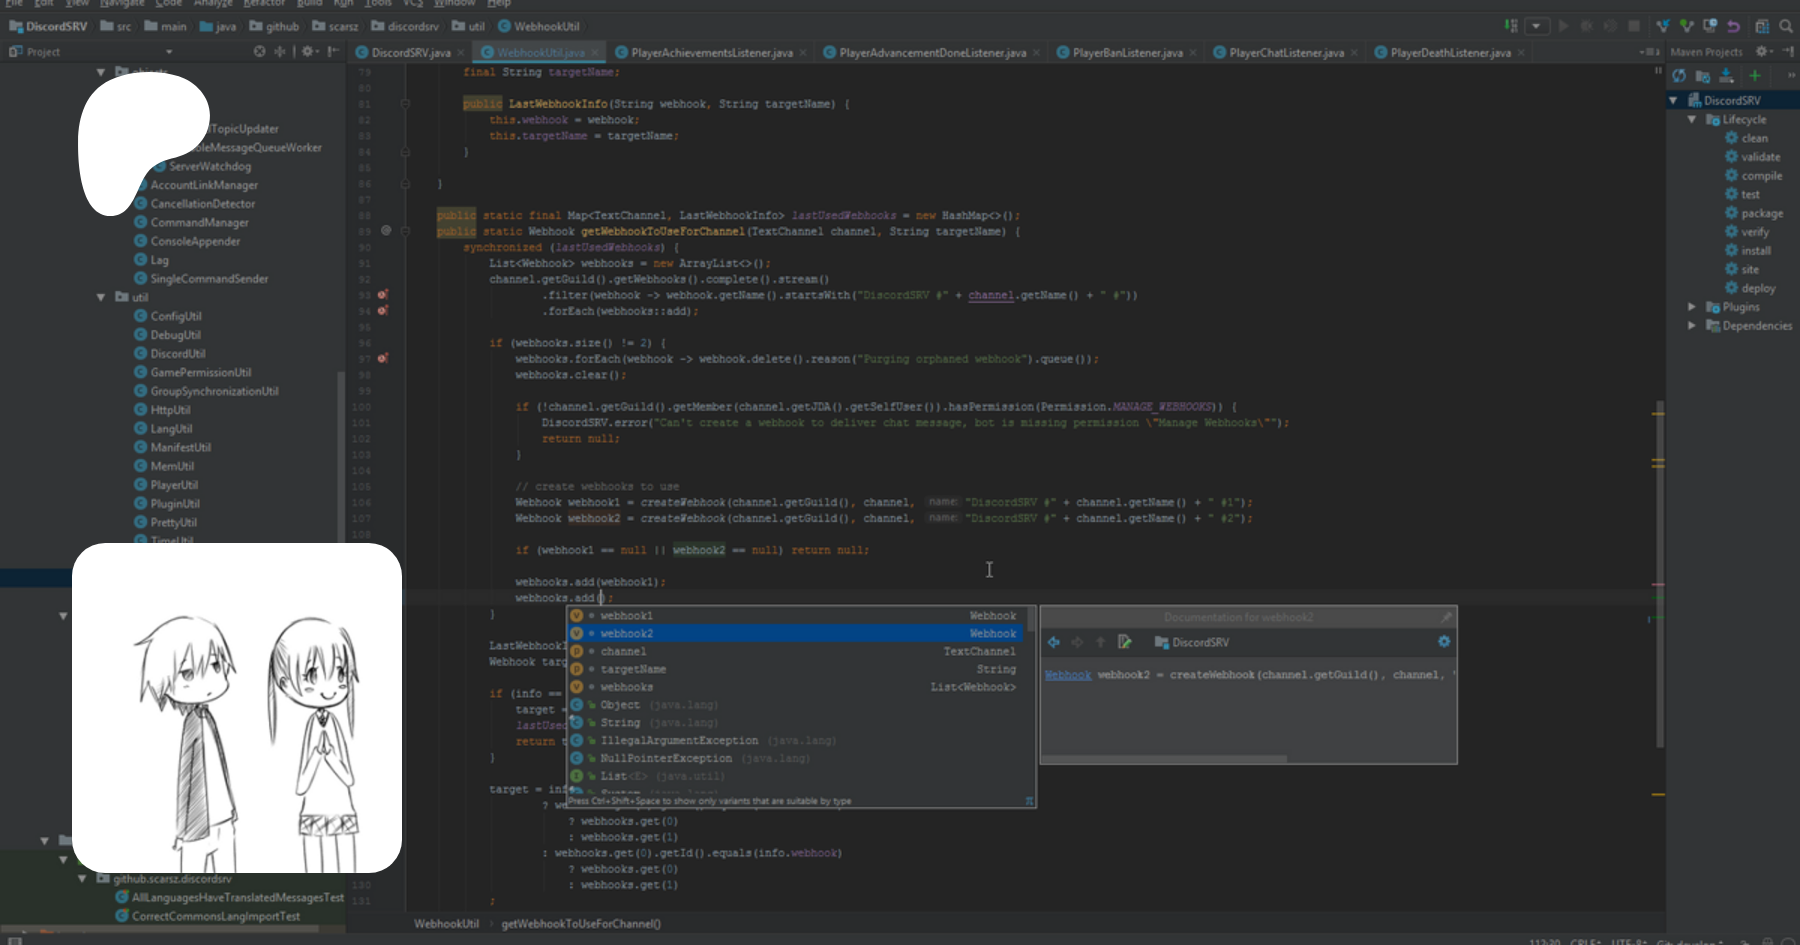1800x945 pixels.
Task: Switch to the PlayerChatListener.java tab
Action: click(x=1286, y=52)
